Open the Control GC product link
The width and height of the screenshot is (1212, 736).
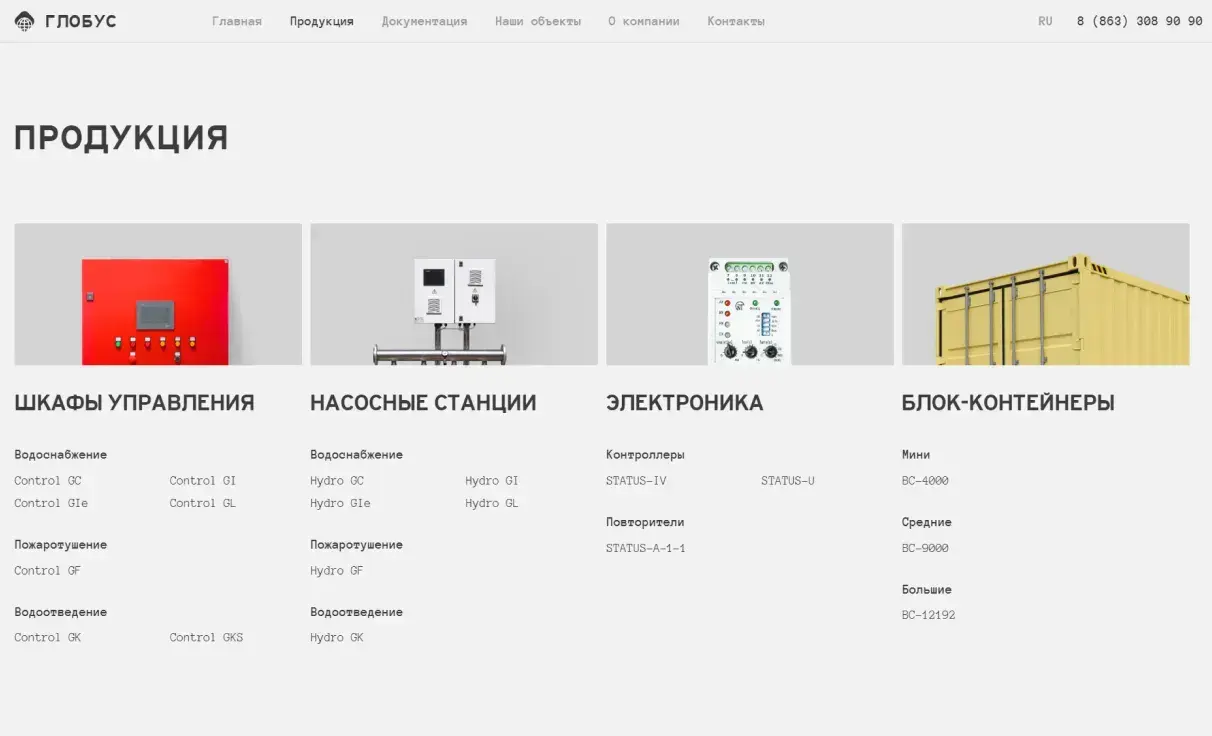[x=47, y=480]
